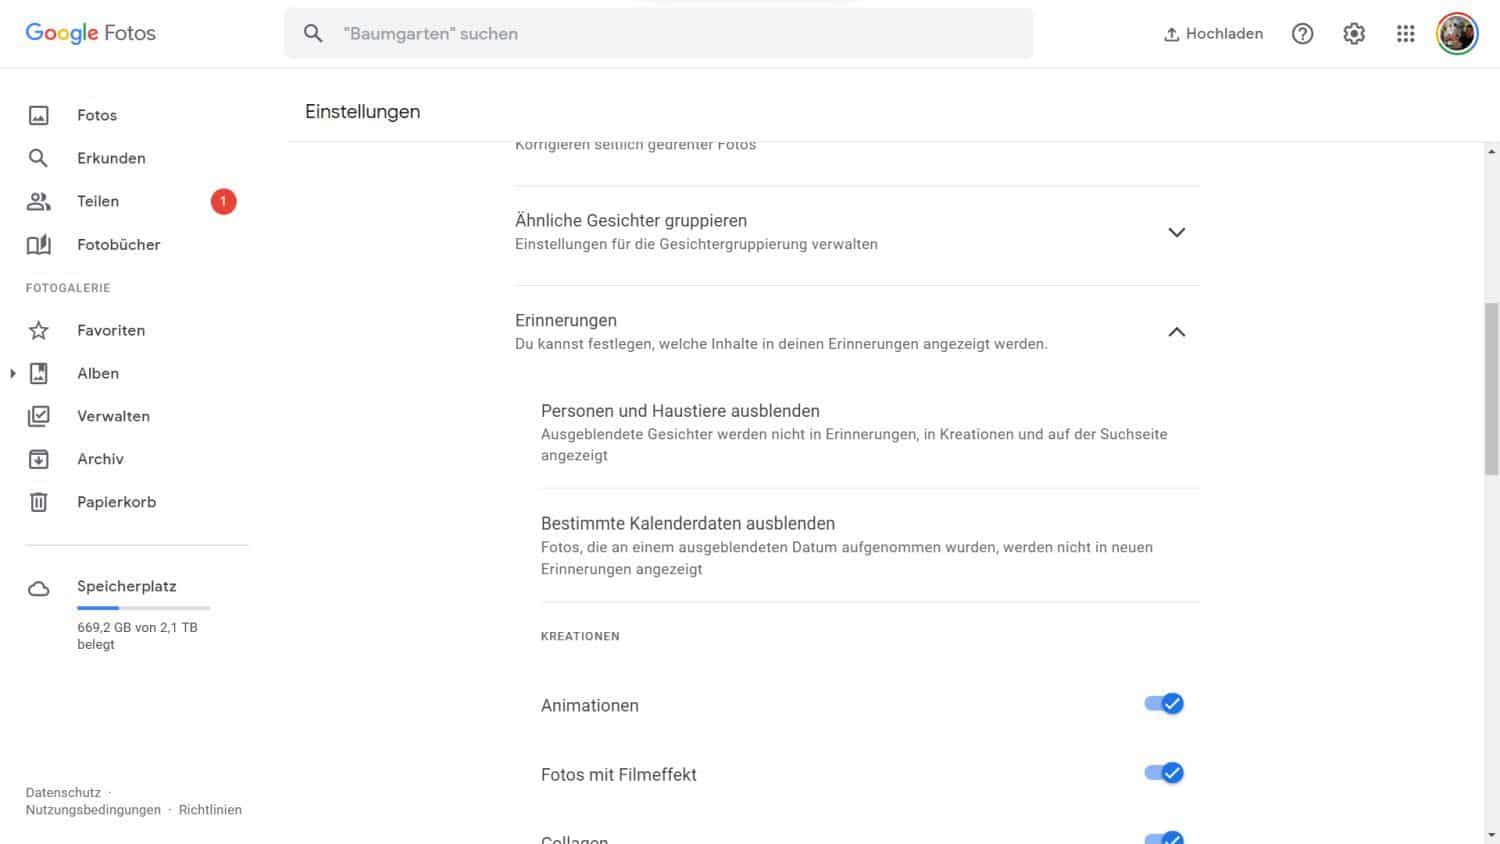Open the Datenschutz link
The width and height of the screenshot is (1500, 844).
[x=63, y=792]
